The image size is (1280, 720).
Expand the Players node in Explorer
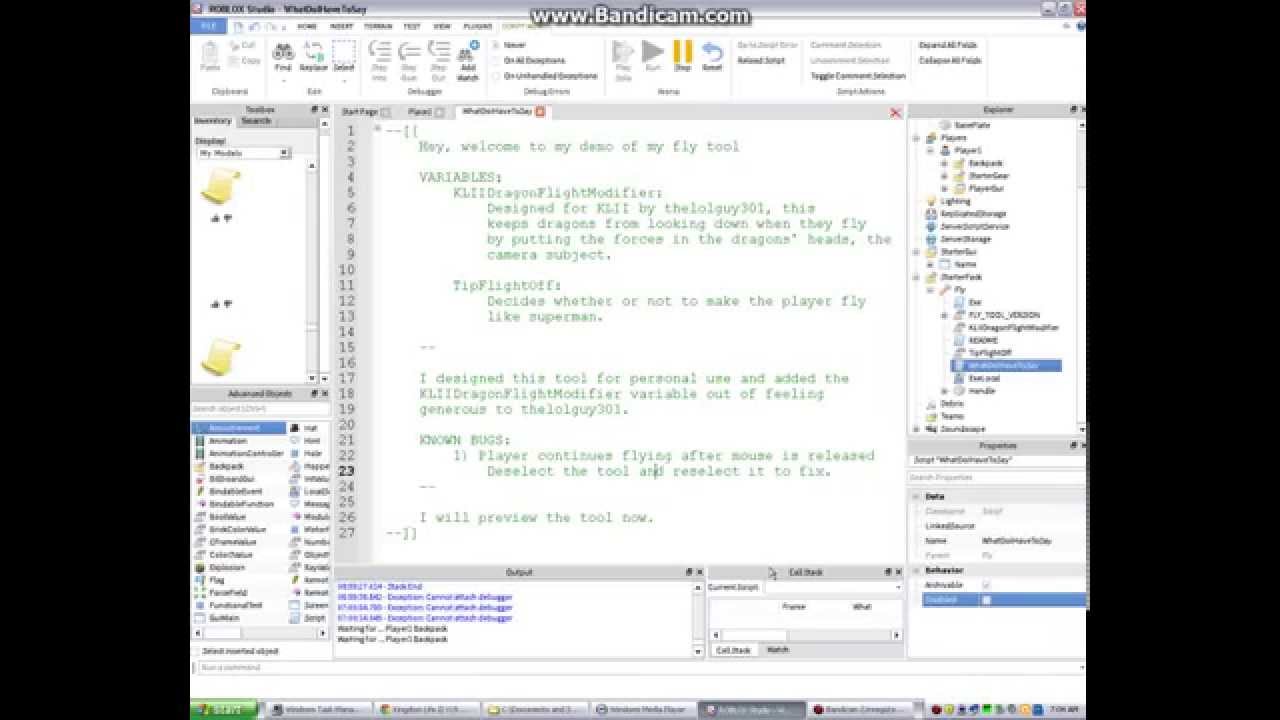[917, 138]
